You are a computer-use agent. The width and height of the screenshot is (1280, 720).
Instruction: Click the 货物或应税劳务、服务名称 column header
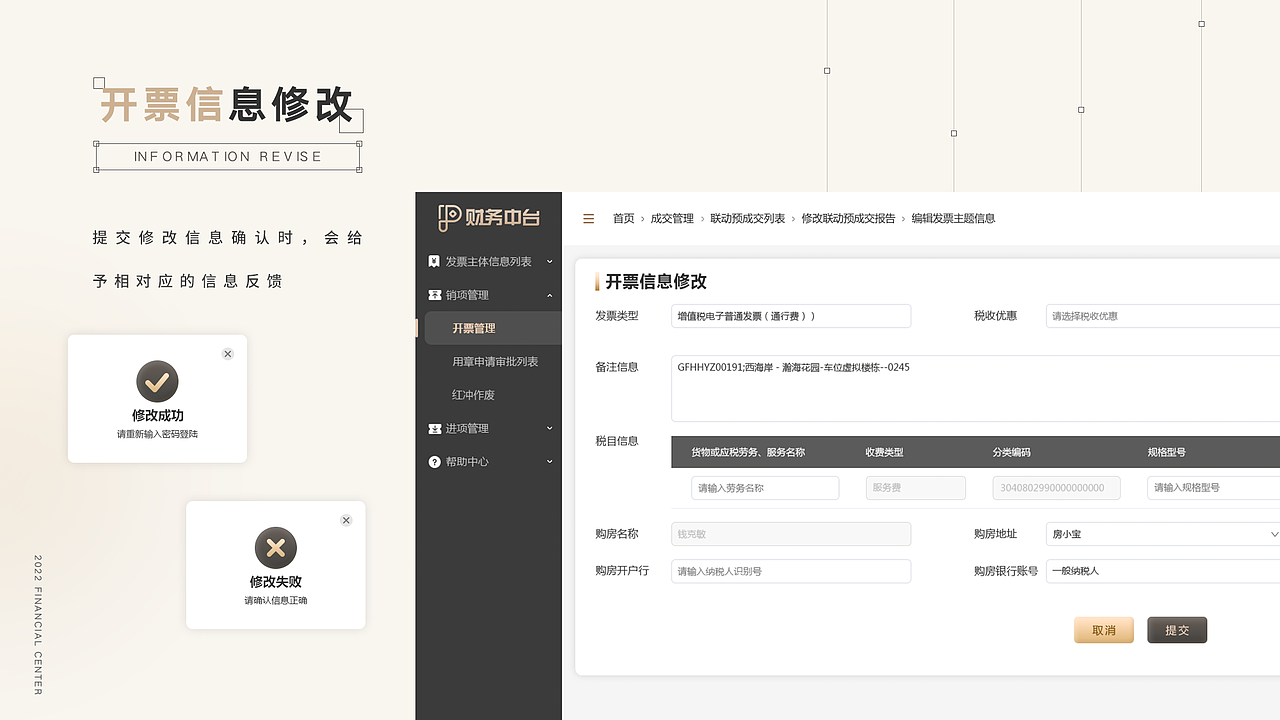748,452
